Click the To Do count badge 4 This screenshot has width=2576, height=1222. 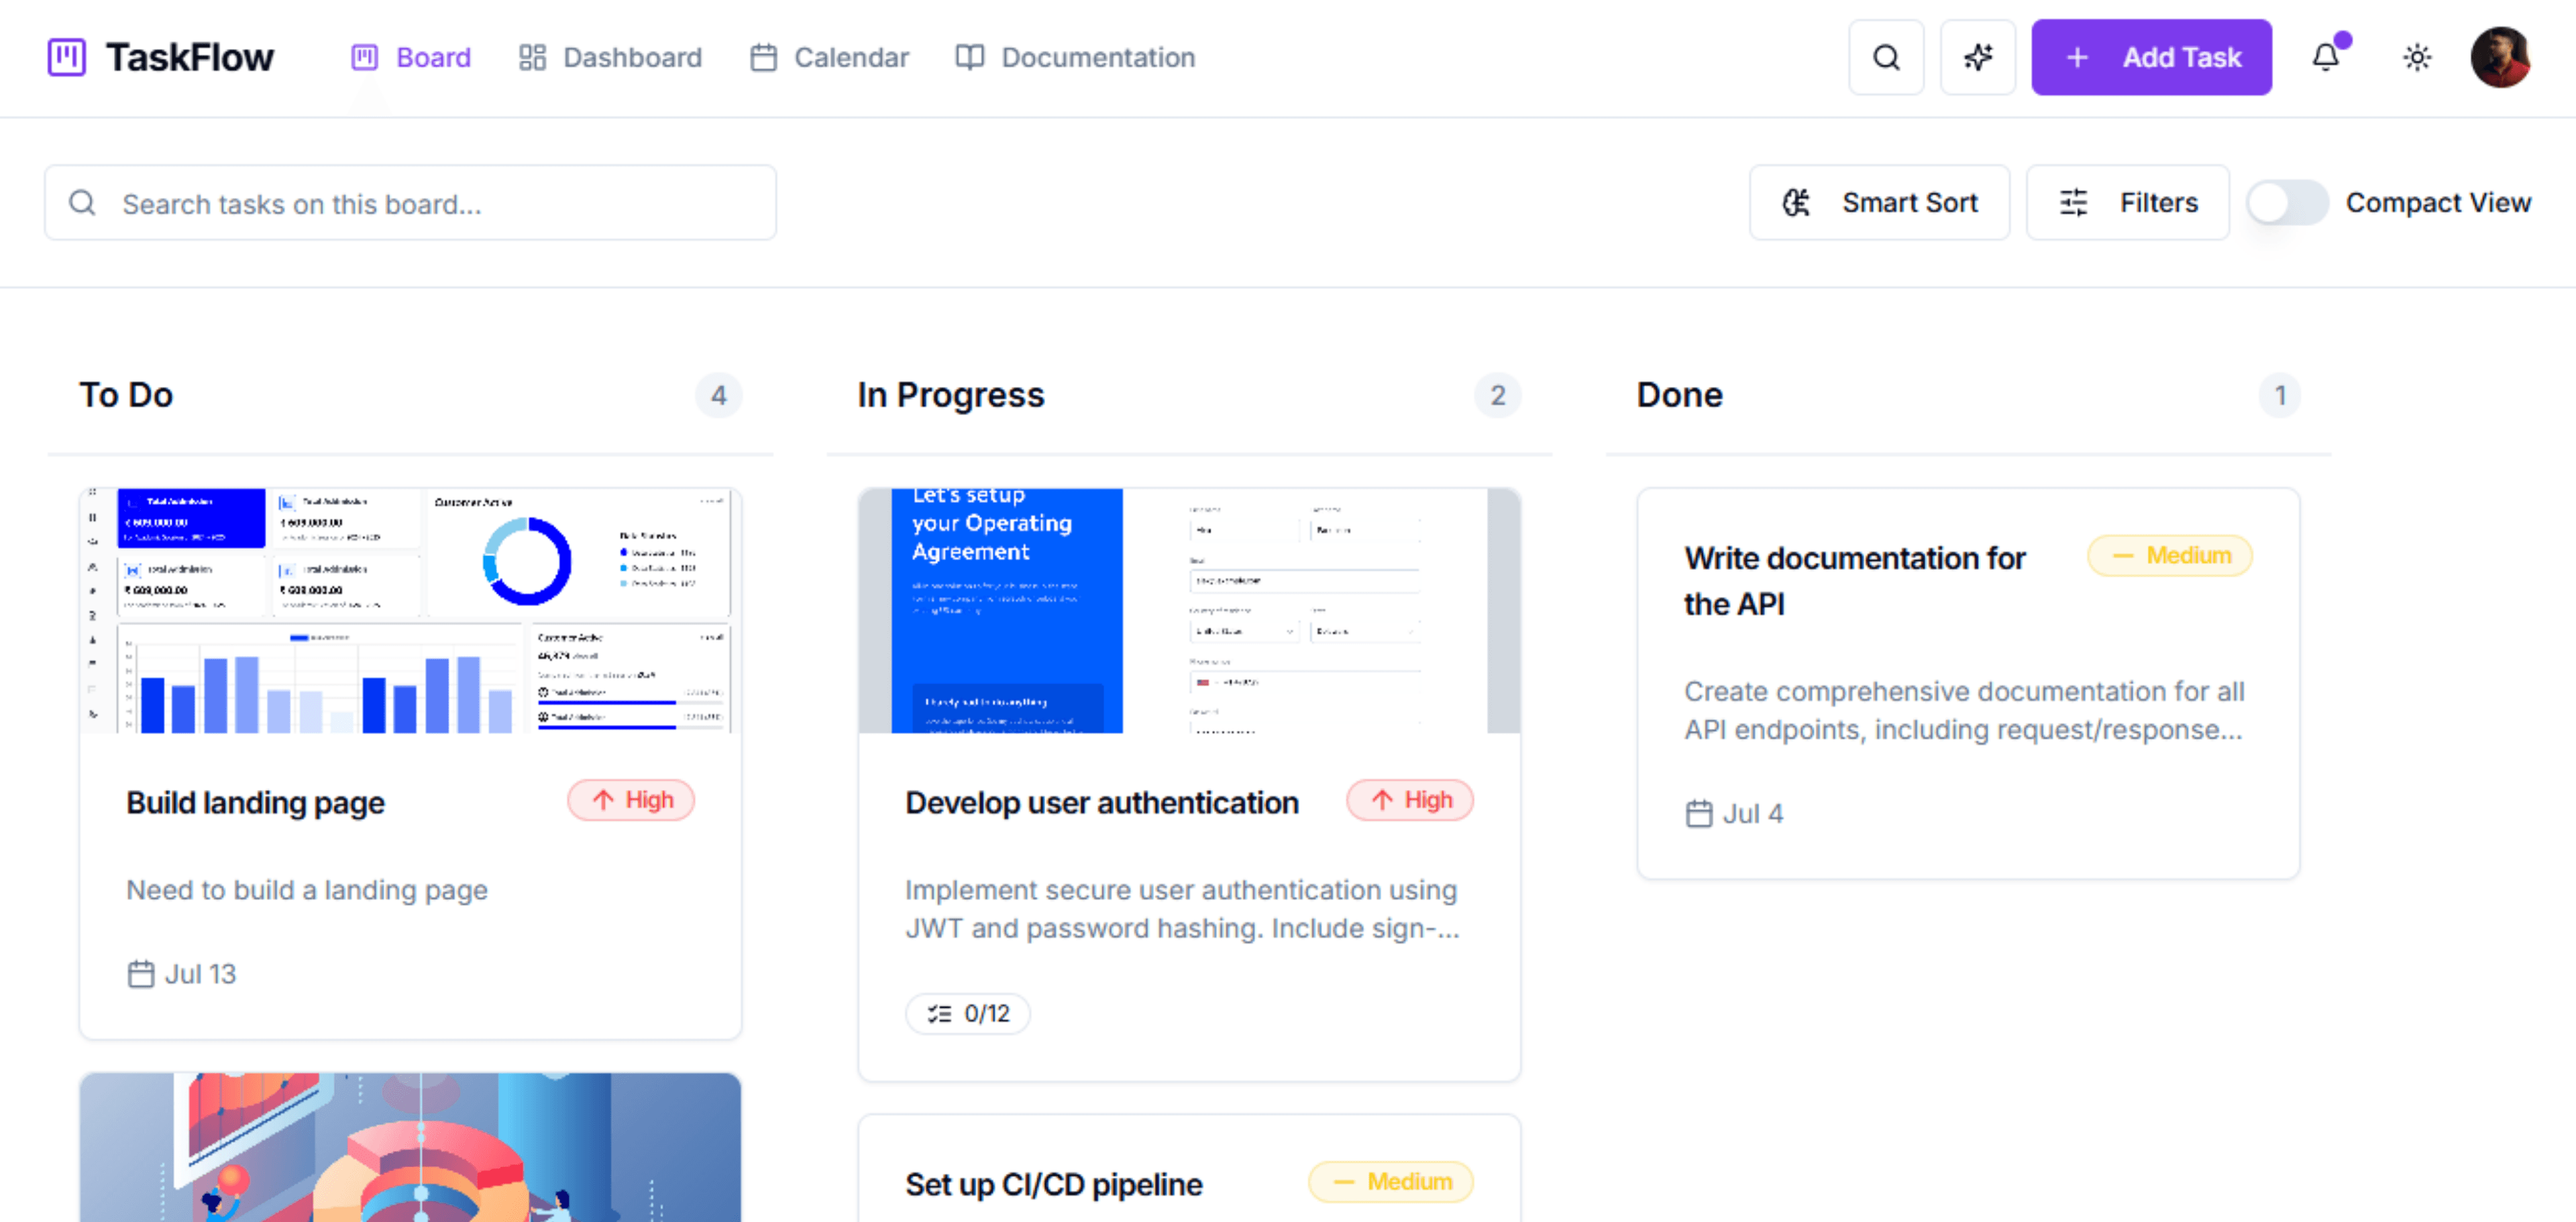[718, 396]
